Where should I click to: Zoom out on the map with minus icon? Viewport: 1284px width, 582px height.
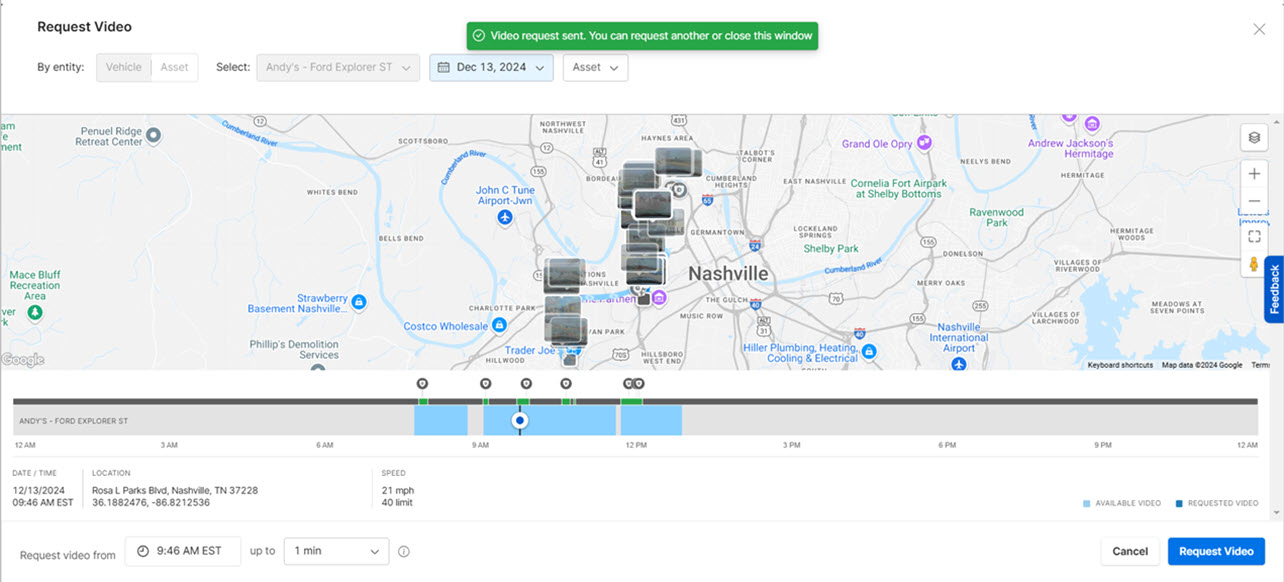(x=1254, y=200)
